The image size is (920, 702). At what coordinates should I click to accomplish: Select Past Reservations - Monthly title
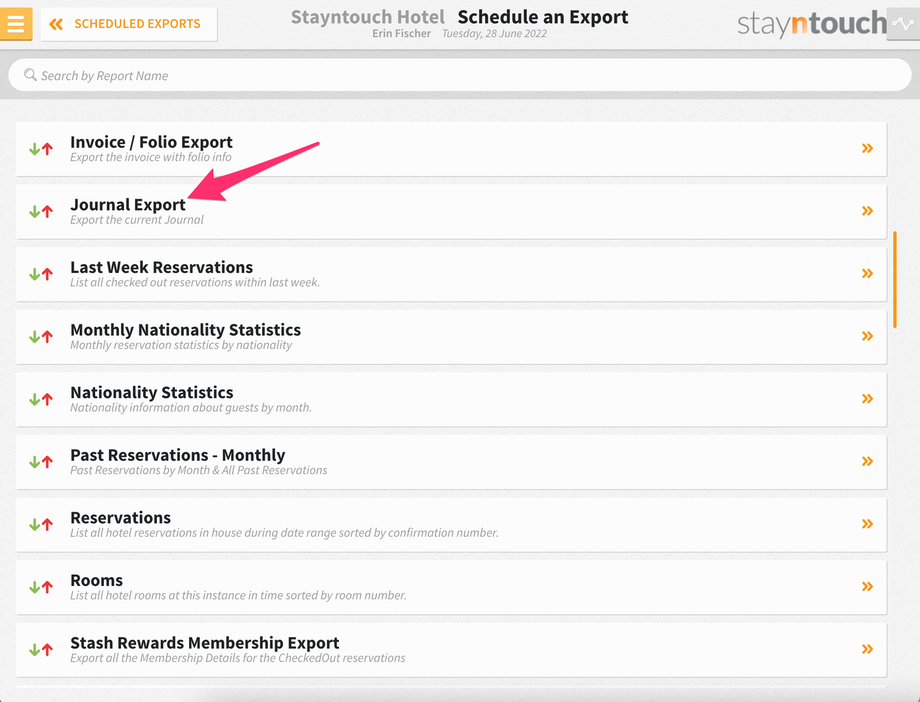[x=178, y=455]
